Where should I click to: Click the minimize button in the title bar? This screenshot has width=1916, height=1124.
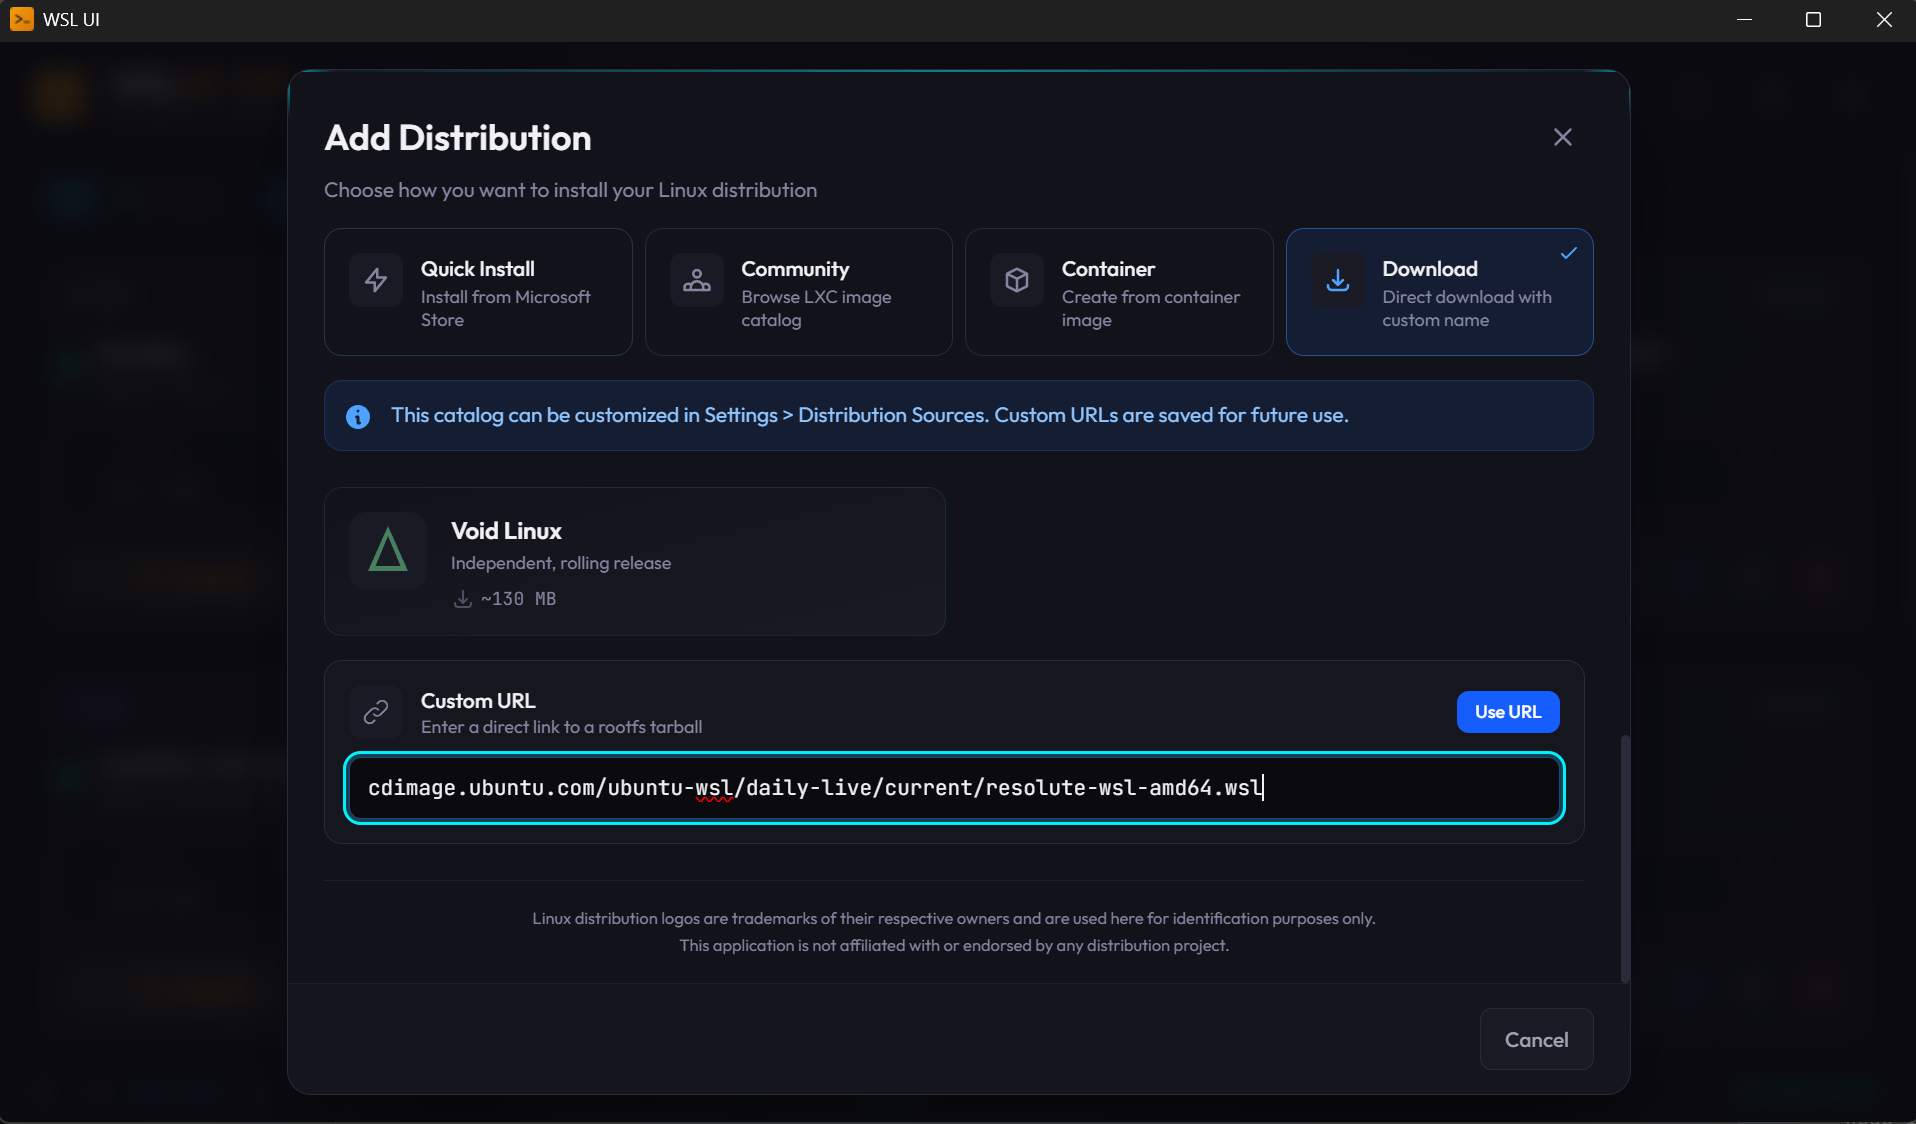coord(1745,19)
